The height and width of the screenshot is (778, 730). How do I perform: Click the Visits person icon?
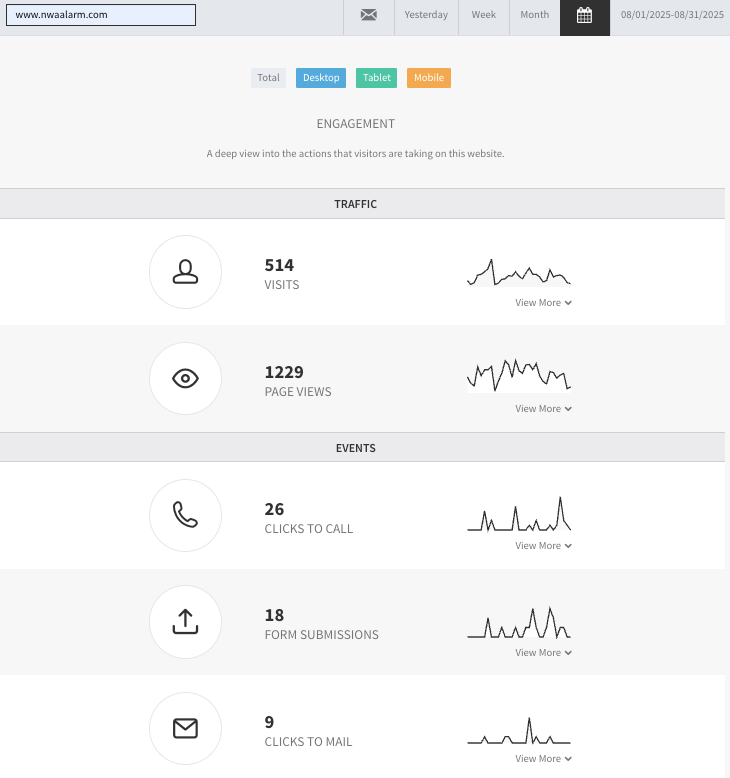(x=186, y=272)
